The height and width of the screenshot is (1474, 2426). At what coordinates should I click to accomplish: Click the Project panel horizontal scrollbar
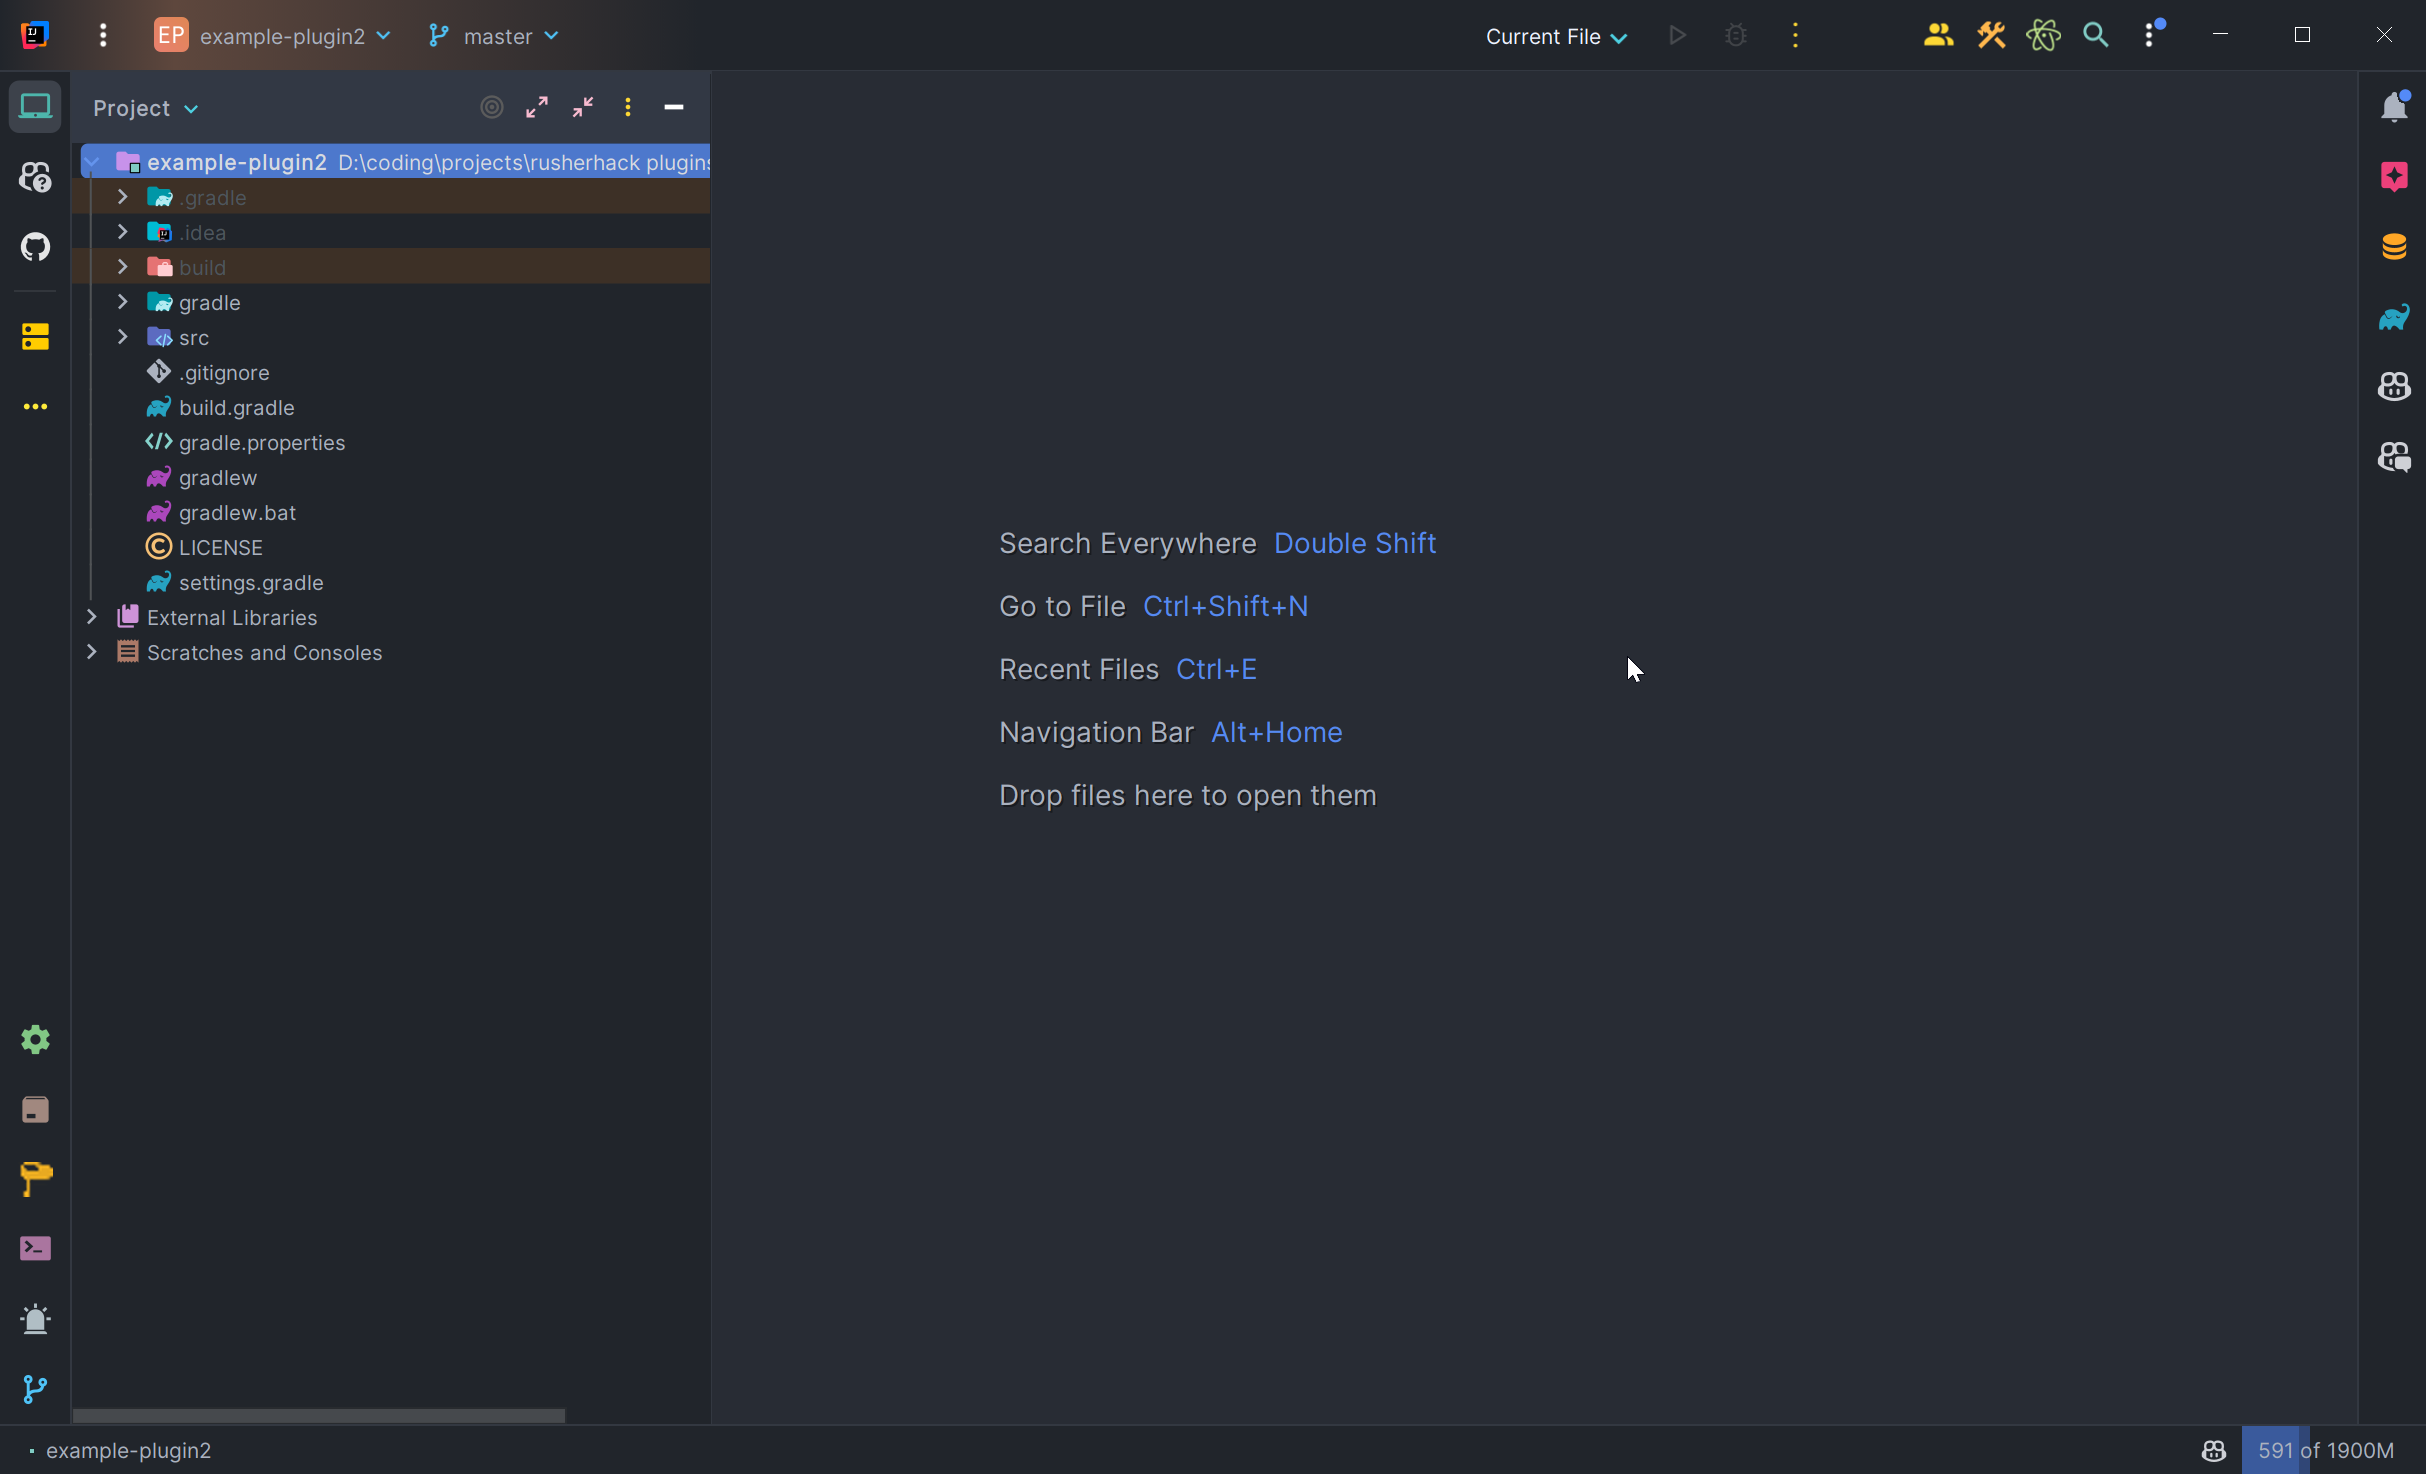point(318,1415)
